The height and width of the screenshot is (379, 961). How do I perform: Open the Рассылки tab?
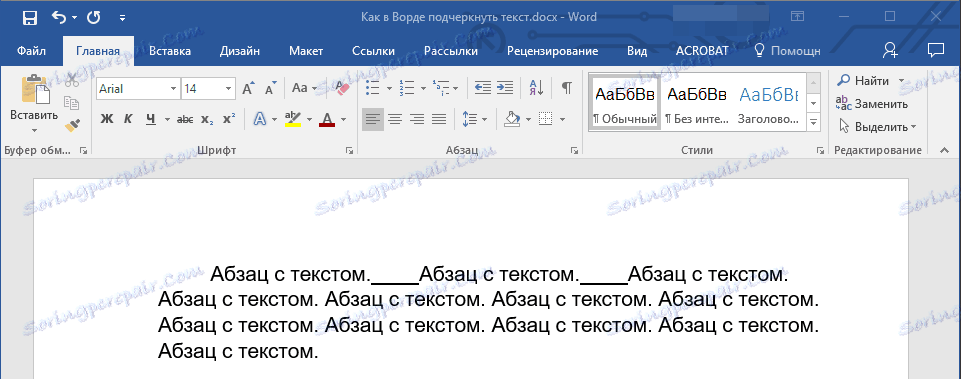pyautogui.click(x=450, y=51)
